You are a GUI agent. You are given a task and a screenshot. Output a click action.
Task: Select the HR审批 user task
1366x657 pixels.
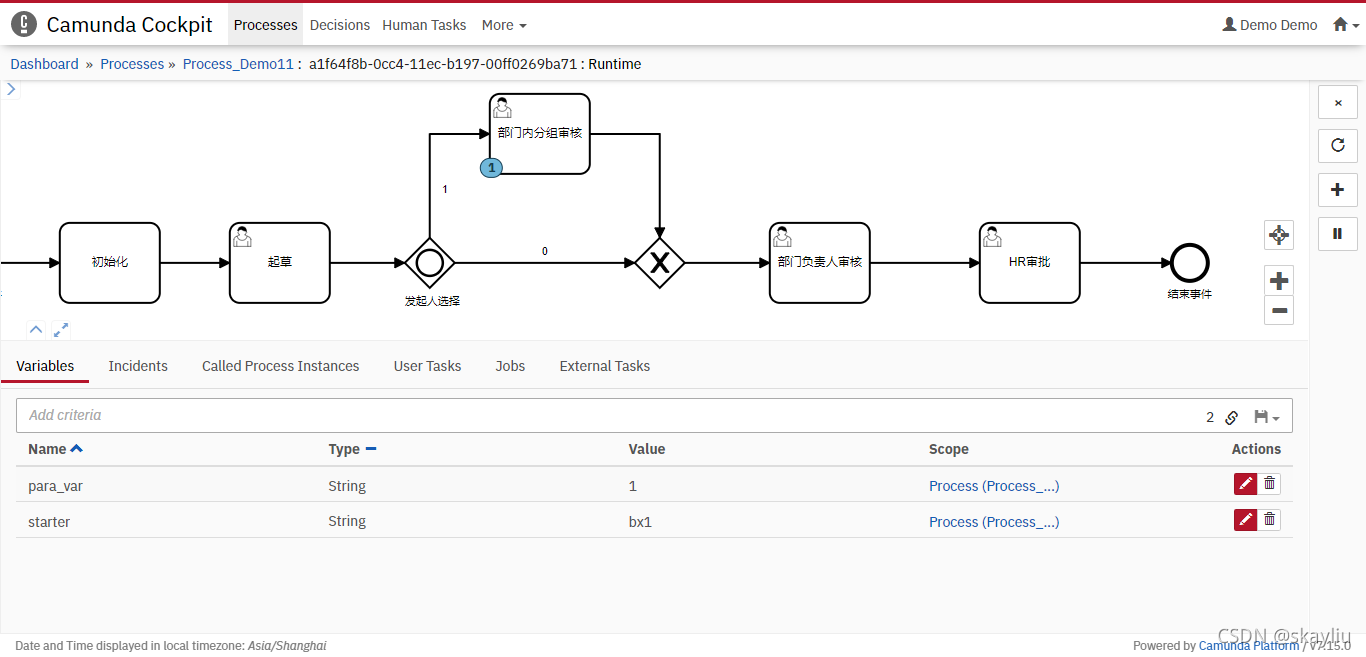[x=1030, y=263]
